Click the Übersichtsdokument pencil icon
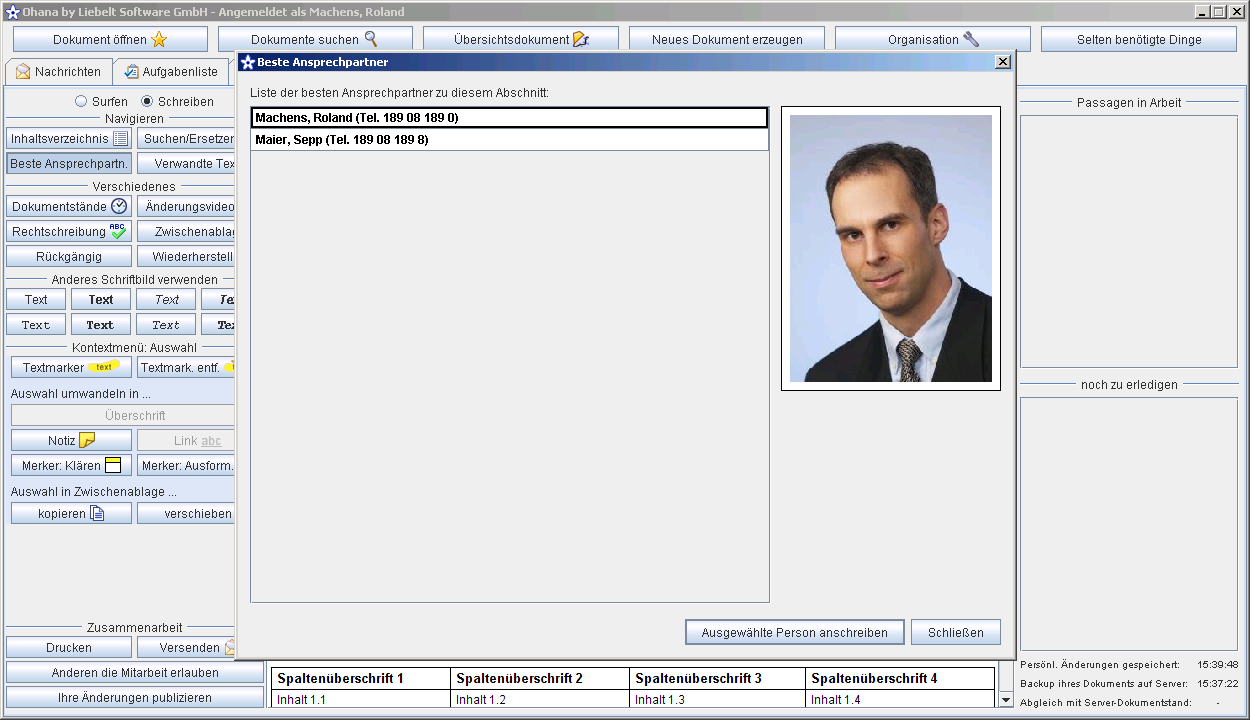 click(x=580, y=40)
